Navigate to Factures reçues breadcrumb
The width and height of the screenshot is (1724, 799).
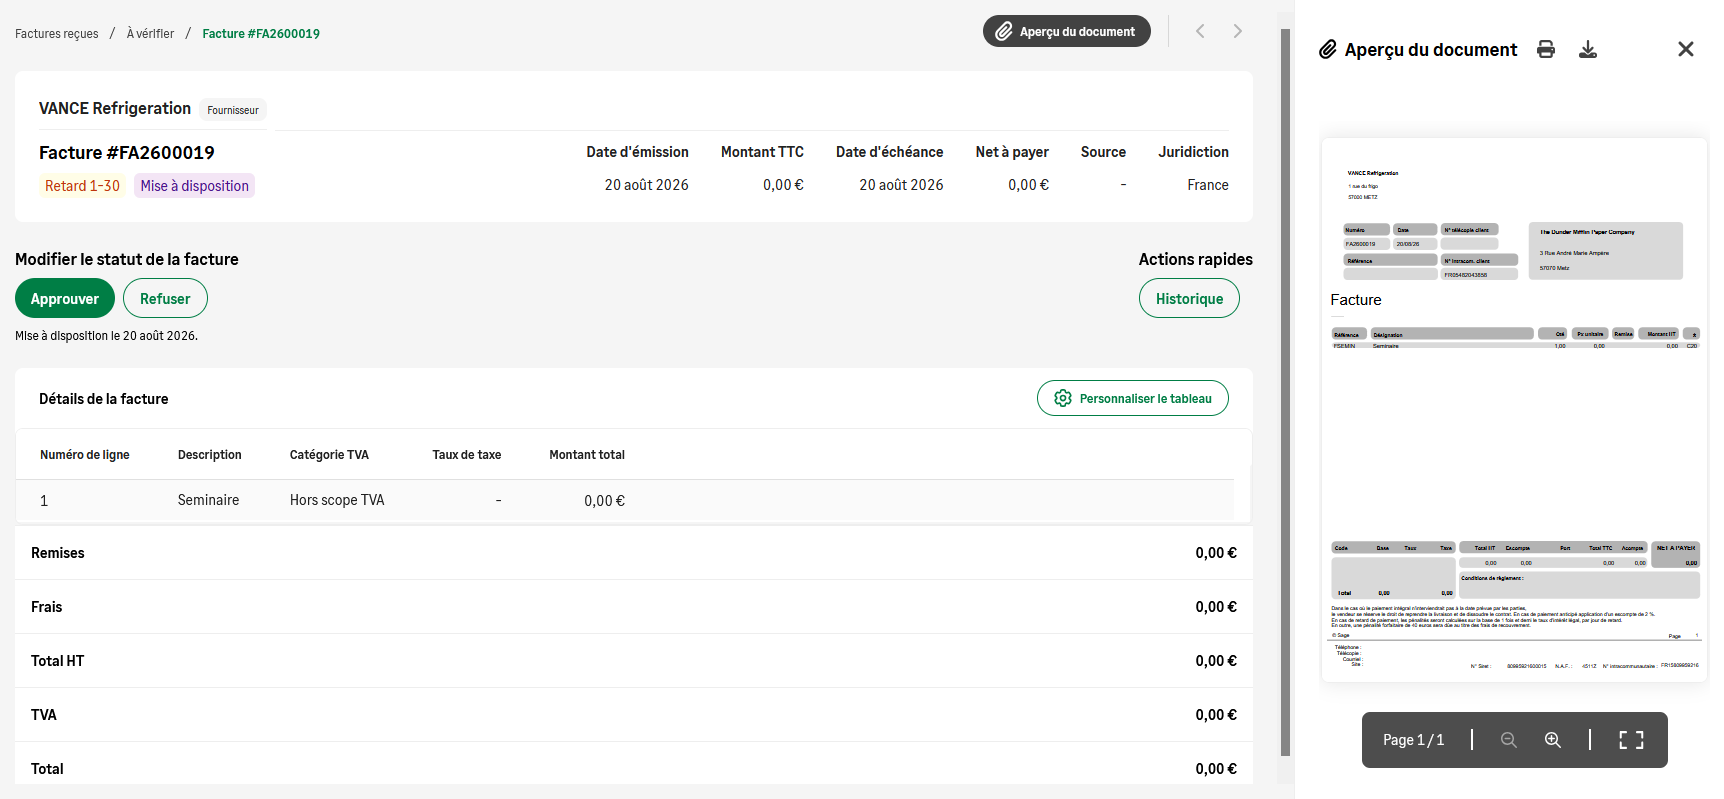[x=57, y=33]
